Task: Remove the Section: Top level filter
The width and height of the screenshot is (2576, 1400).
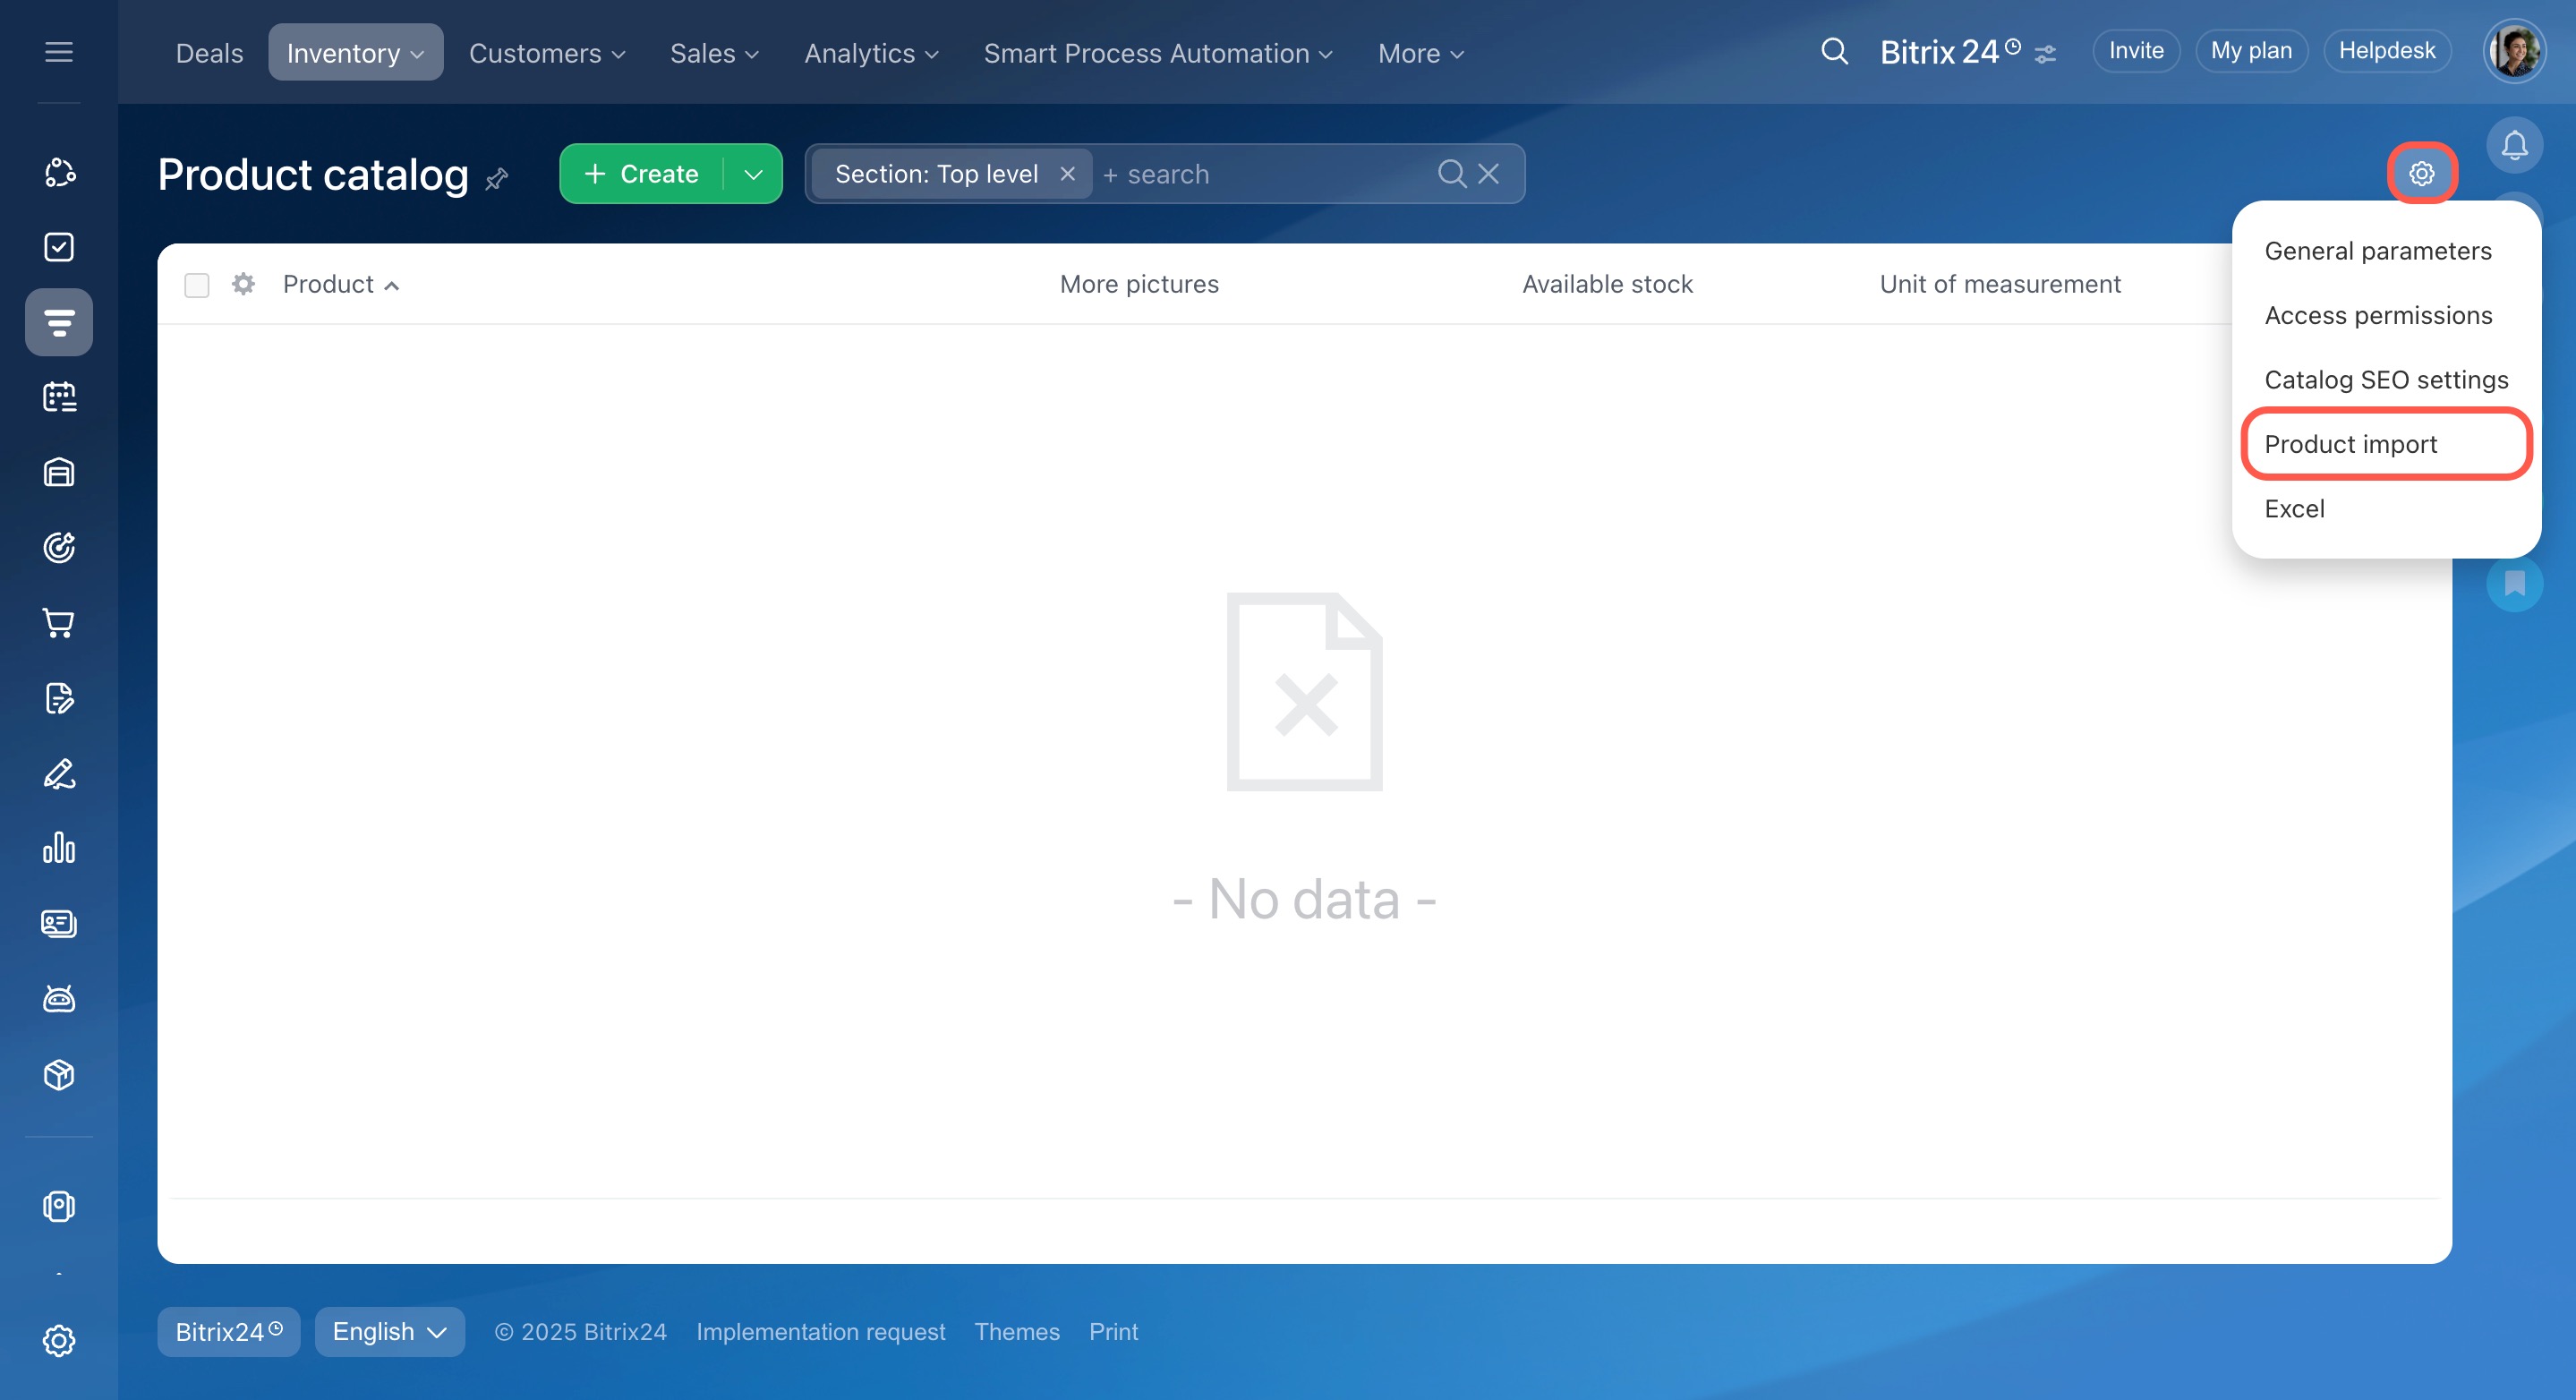Action: point(1067,174)
